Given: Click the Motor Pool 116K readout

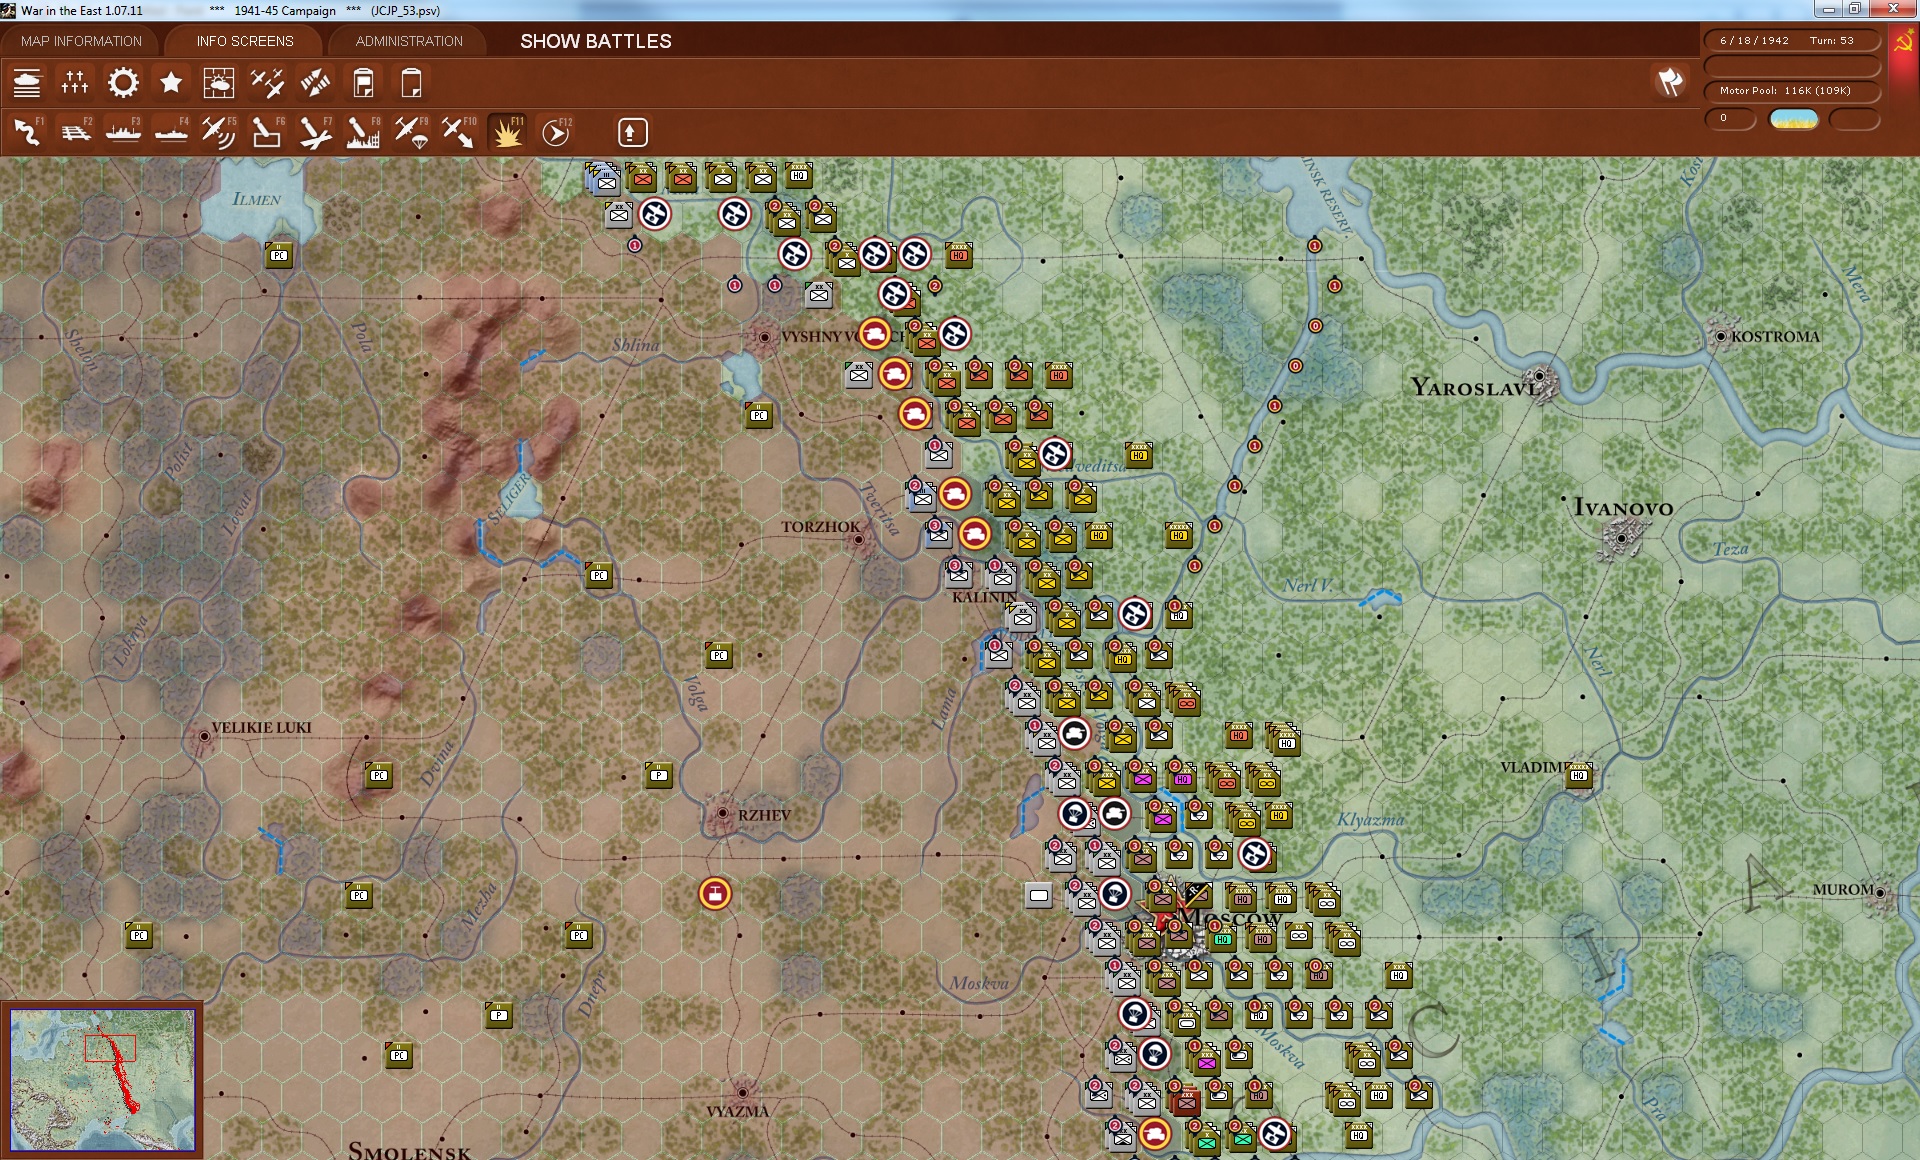Looking at the screenshot, I should pos(1791,91).
